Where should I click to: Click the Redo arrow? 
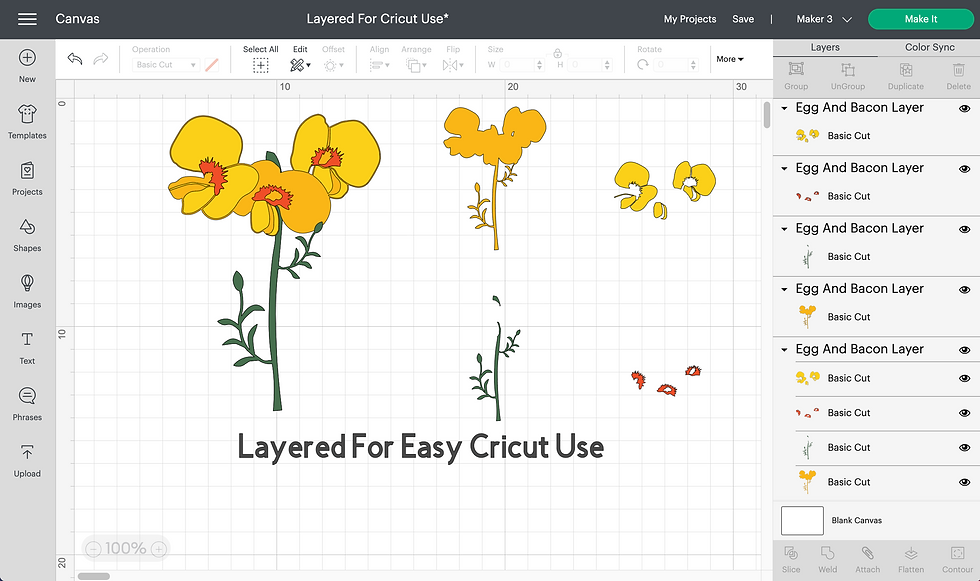coord(101,59)
